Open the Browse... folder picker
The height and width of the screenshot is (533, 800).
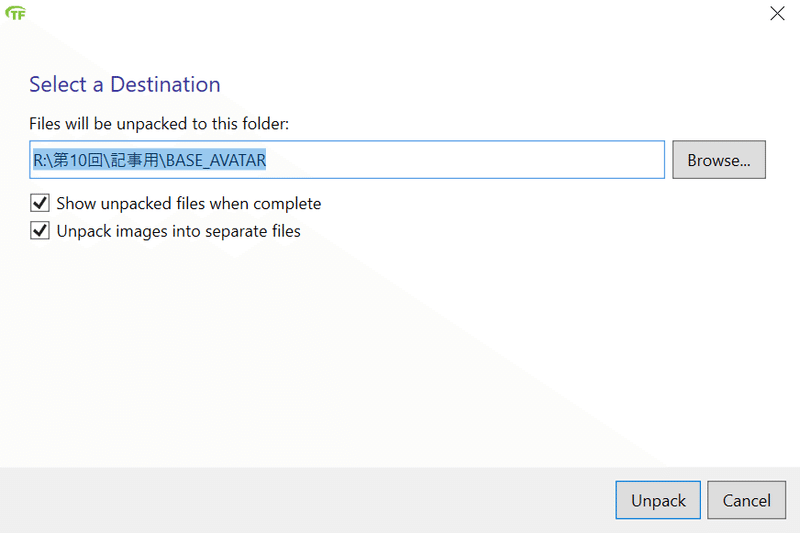pyautogui.click(x=718, y=160)
